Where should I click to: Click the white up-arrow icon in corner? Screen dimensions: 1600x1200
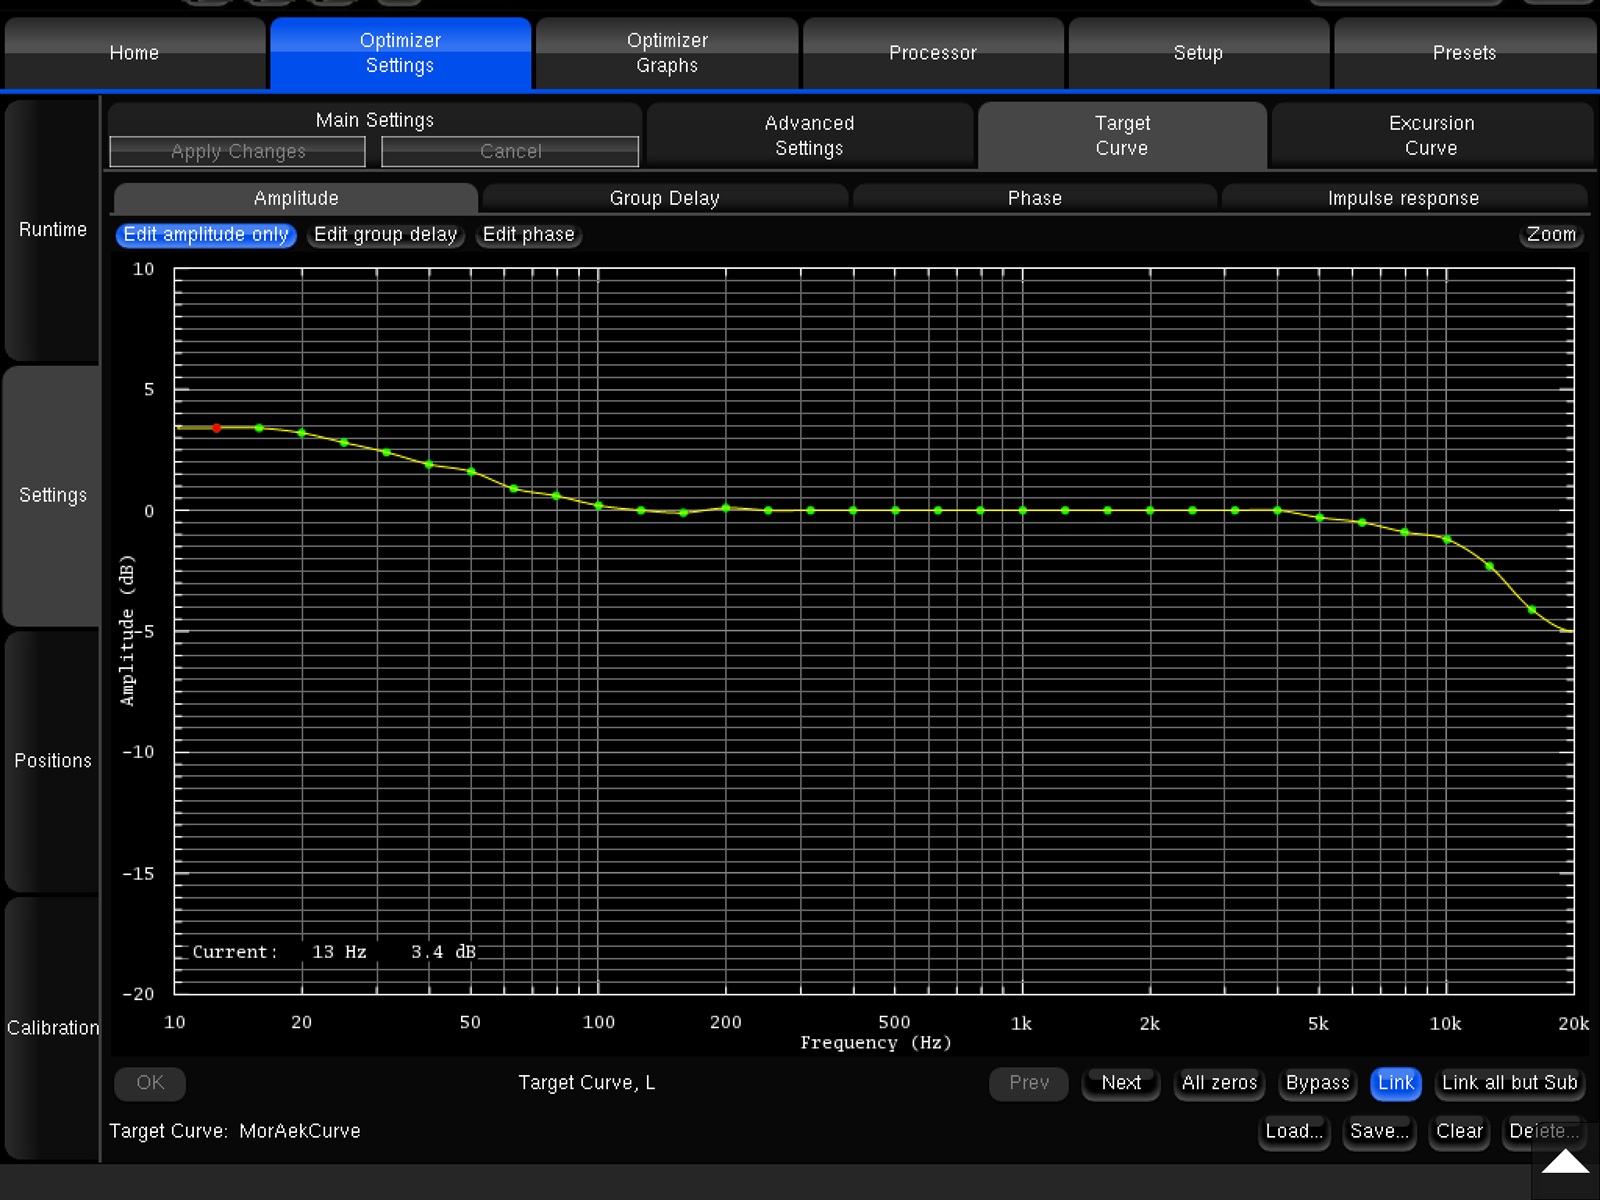pyautogui.click(x=1565, y=1162)
